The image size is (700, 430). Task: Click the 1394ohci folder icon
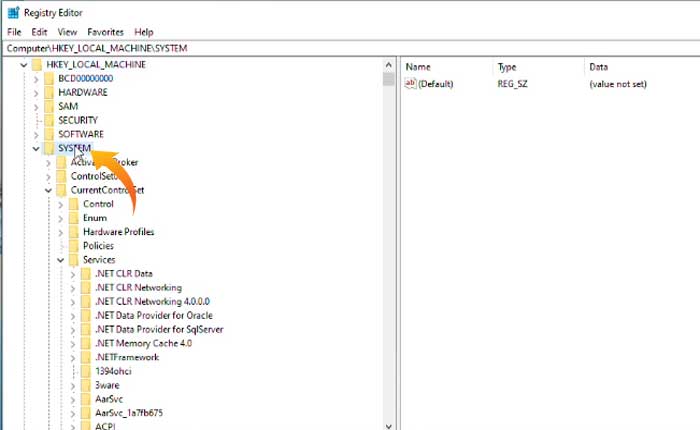pos(86,371)
